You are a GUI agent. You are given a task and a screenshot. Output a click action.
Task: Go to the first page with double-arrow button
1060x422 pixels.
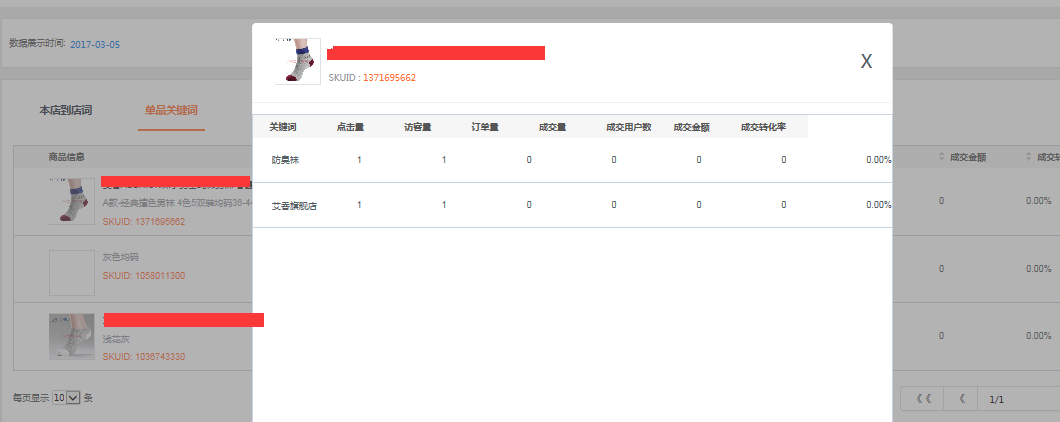923,399
